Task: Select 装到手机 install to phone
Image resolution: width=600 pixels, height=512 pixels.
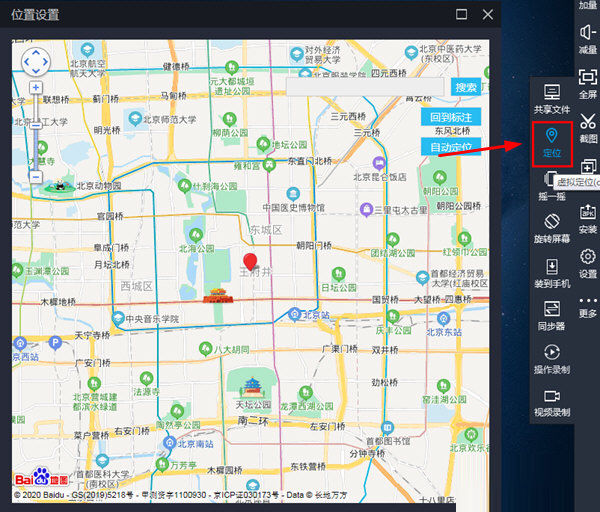Action: click(552, 270)
